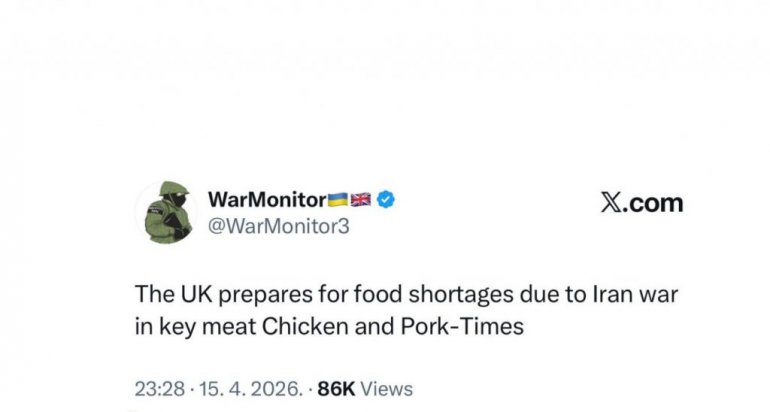Open the @WarMonitor3 handle link

pos(278,226)
